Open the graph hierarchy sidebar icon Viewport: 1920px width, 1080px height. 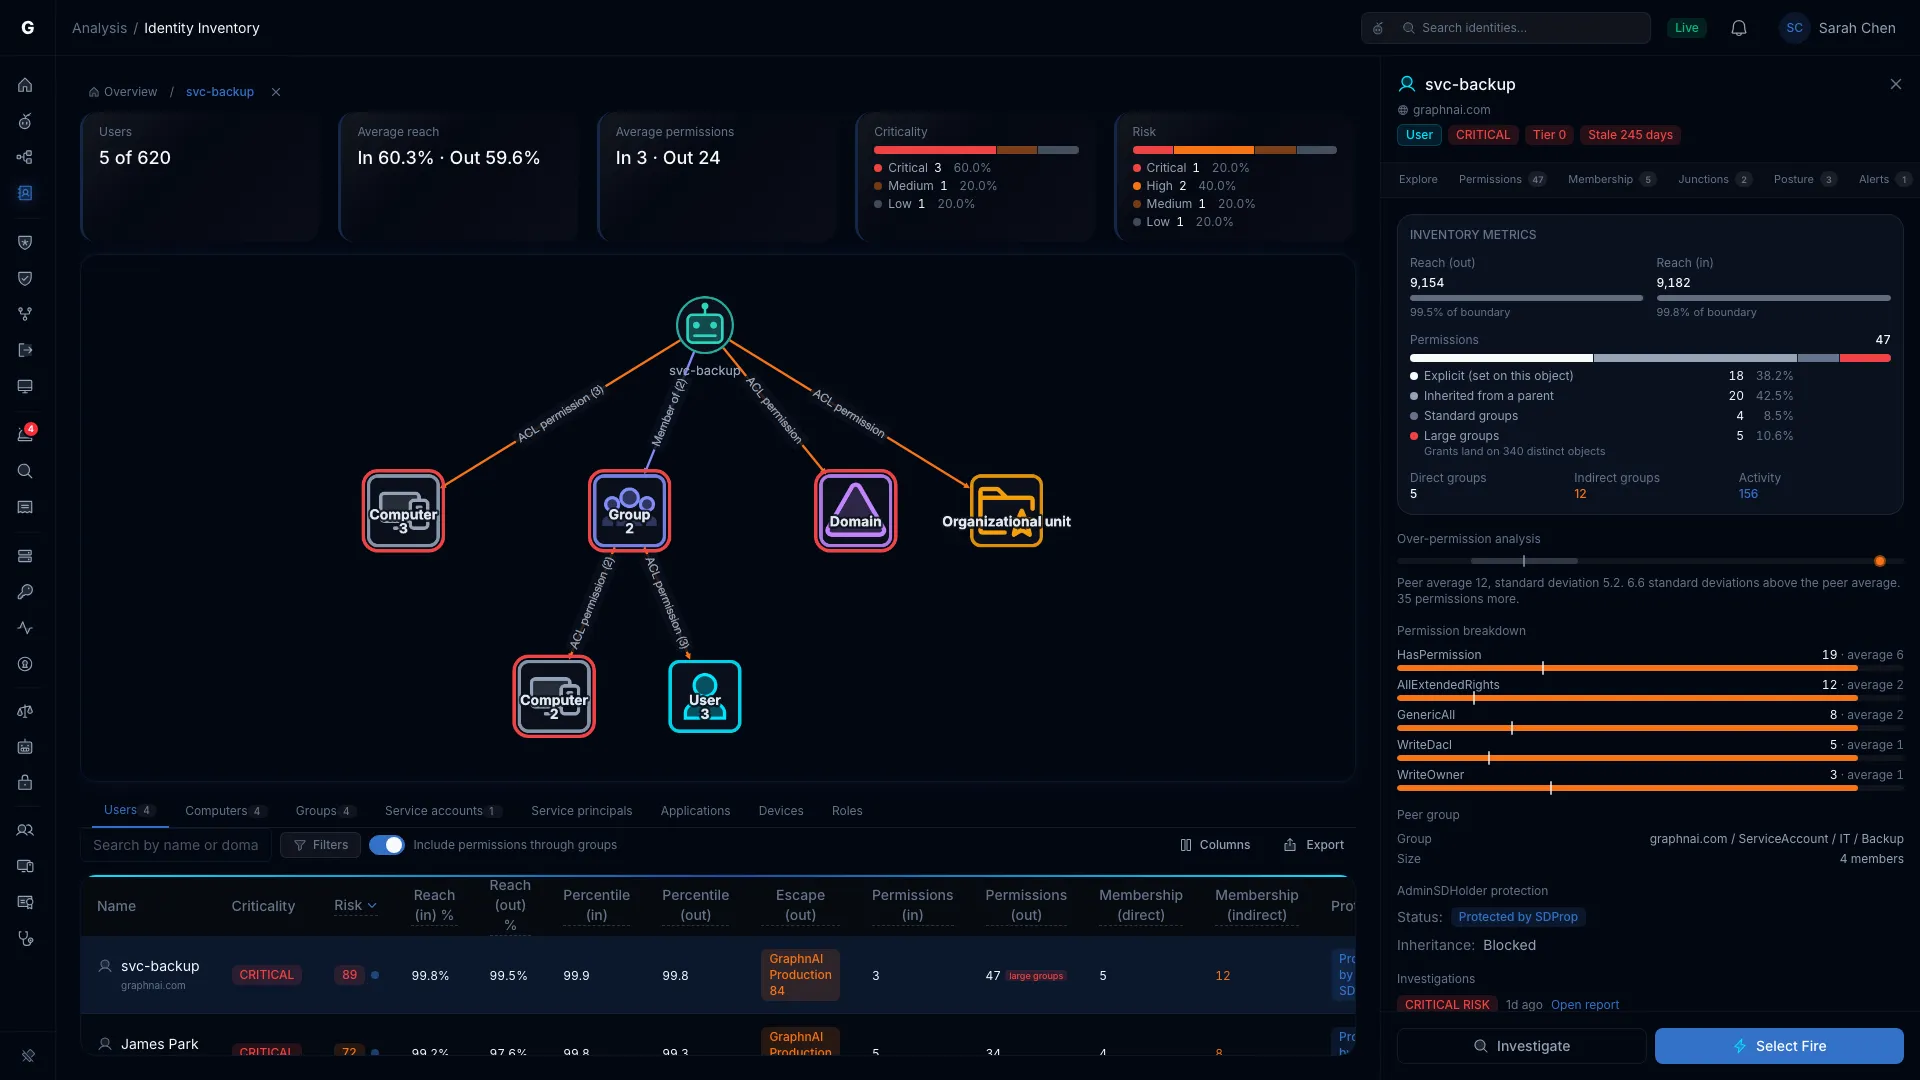pyautogui.click(x=25, y=157)
